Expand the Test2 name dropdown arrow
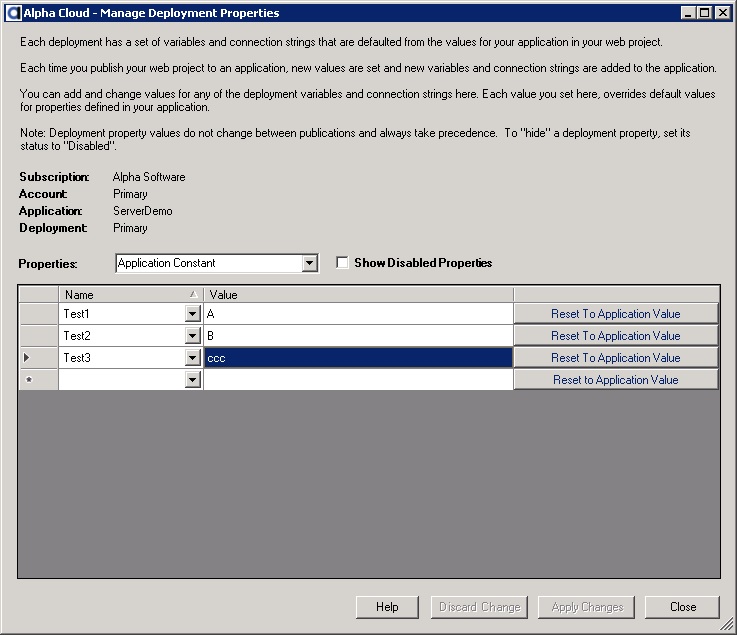 [192, 336]
